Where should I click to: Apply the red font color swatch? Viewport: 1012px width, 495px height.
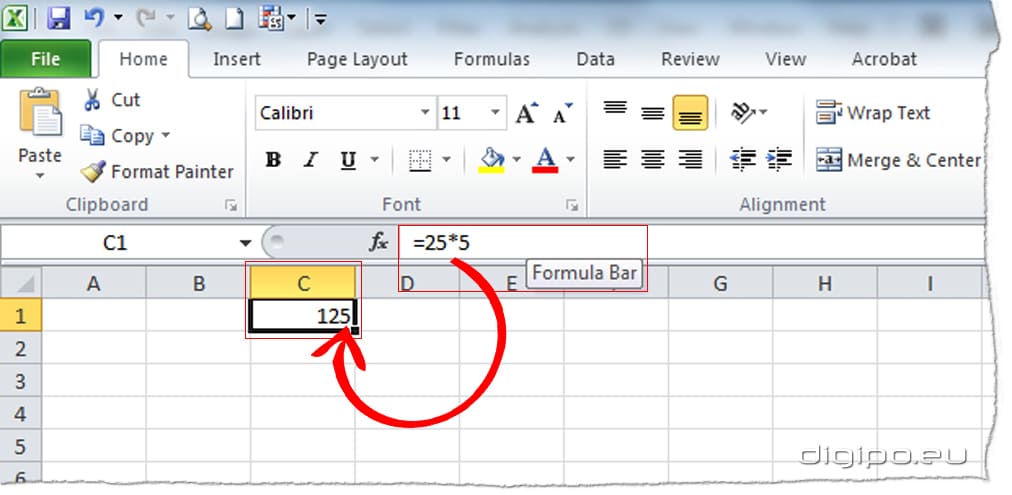coord(546,160)
